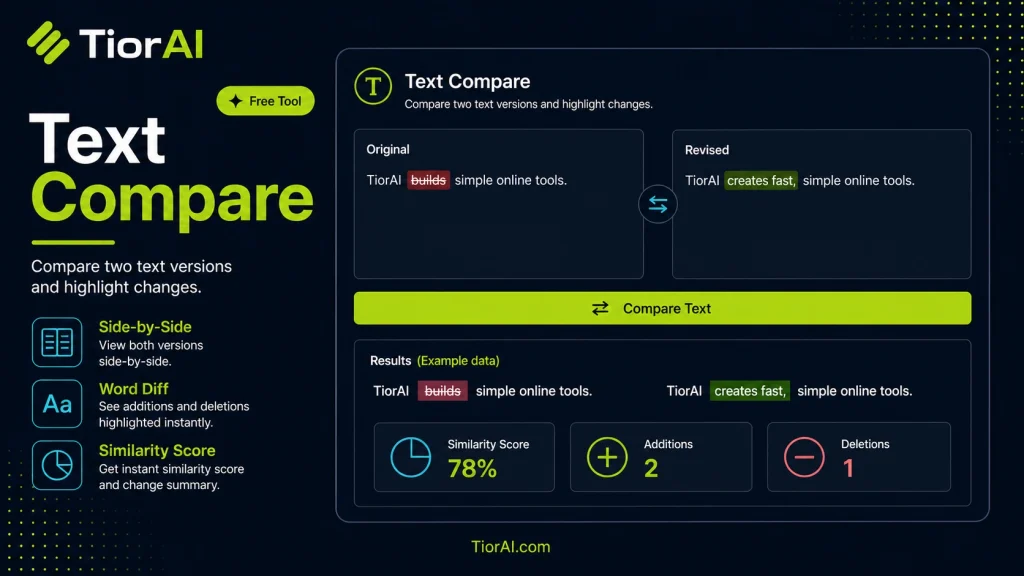Click the "(Example data)" label
Screen dimensions: 1024x576
pyautogui.click(x=458, y=360)
